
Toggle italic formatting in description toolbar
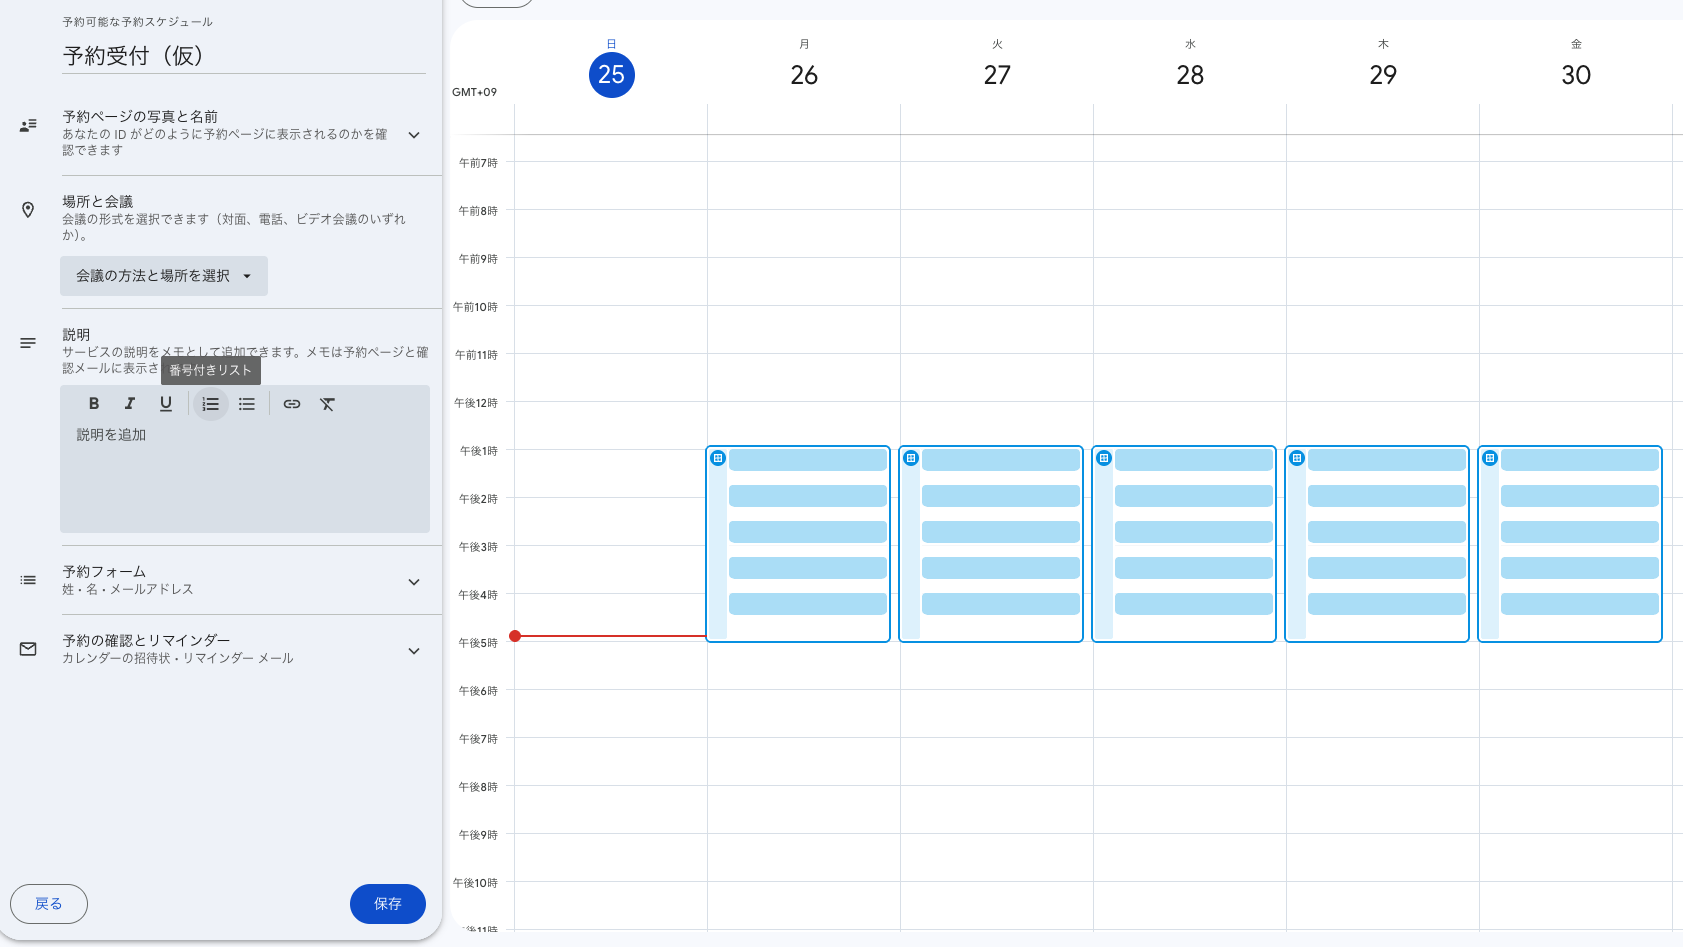click(x=130, y=404)
